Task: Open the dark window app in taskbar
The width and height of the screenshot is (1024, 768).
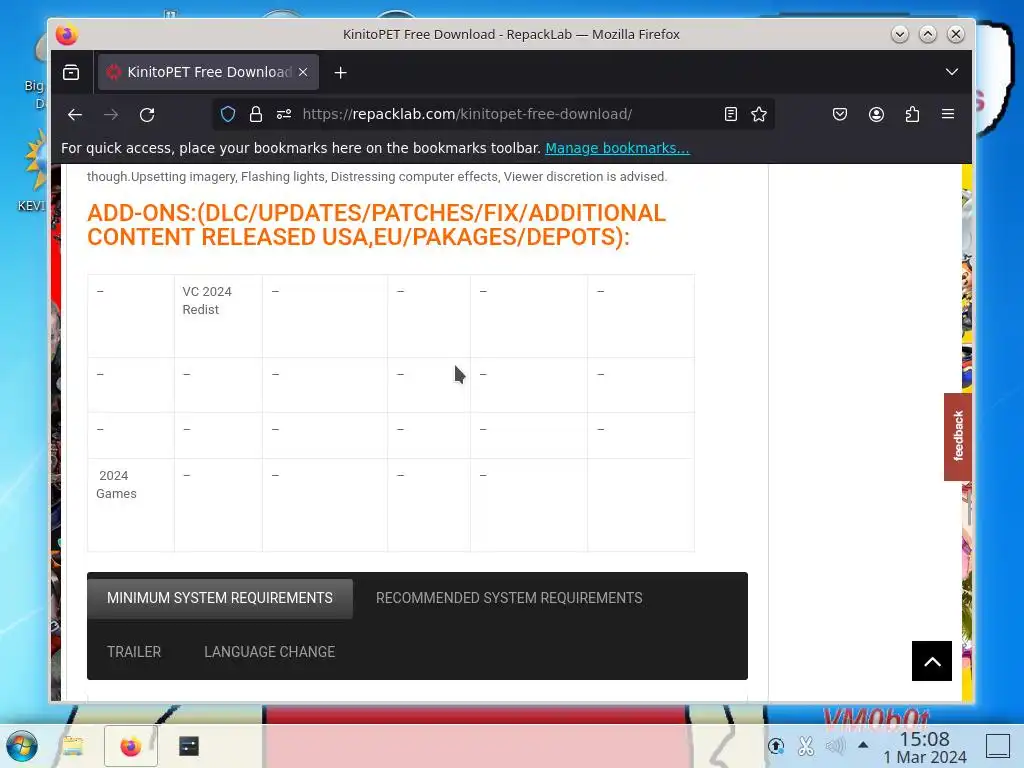Action: pyautogui.click(x=189, y=746)
